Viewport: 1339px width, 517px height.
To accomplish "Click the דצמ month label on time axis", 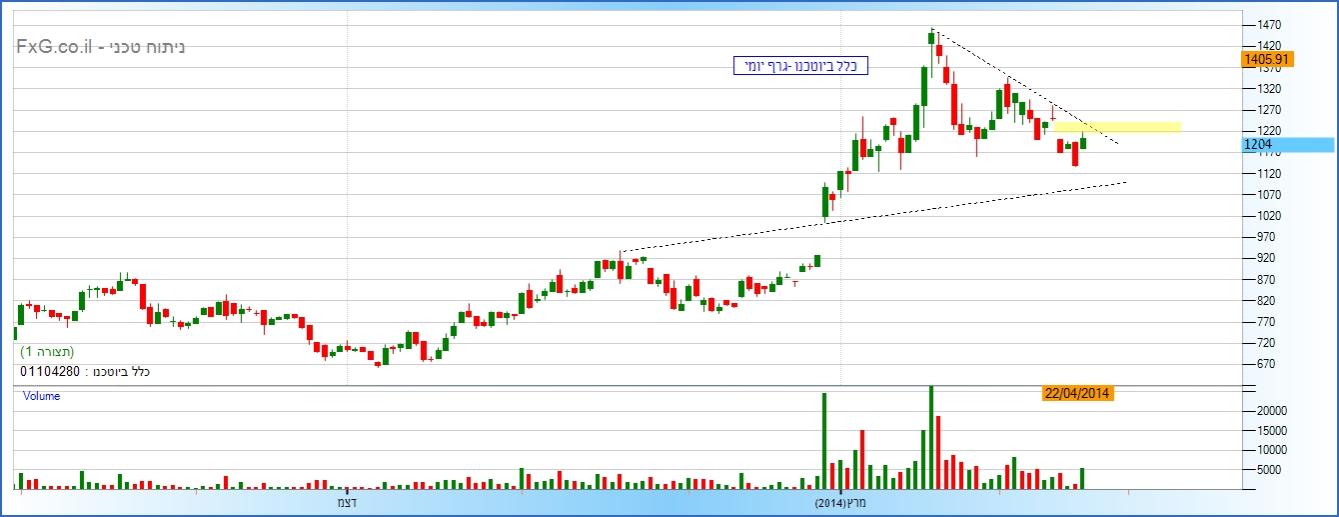I will [x=347, y=501].
